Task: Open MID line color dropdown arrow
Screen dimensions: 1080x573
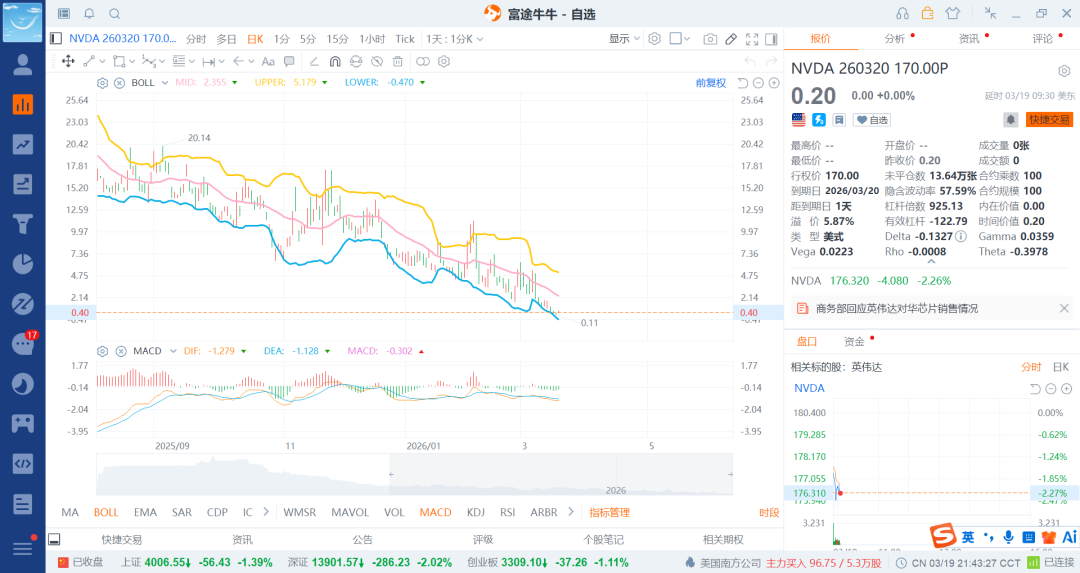Action: pos(235,83)
